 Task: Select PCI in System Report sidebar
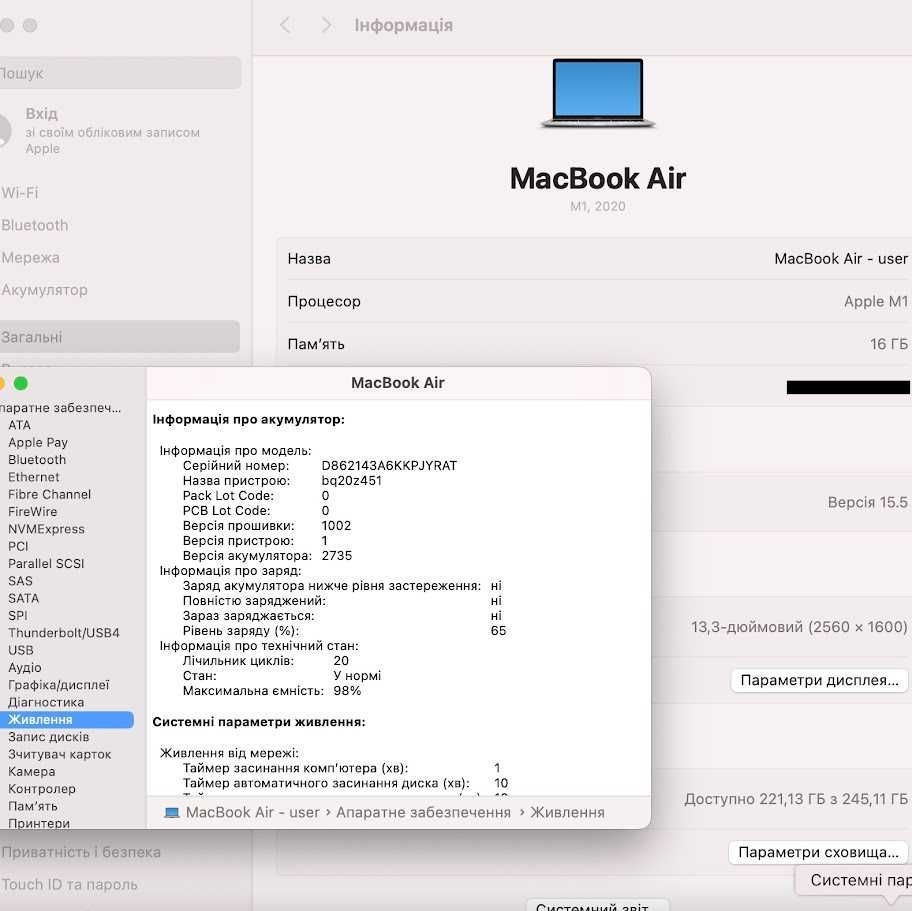tap(18, 546)
